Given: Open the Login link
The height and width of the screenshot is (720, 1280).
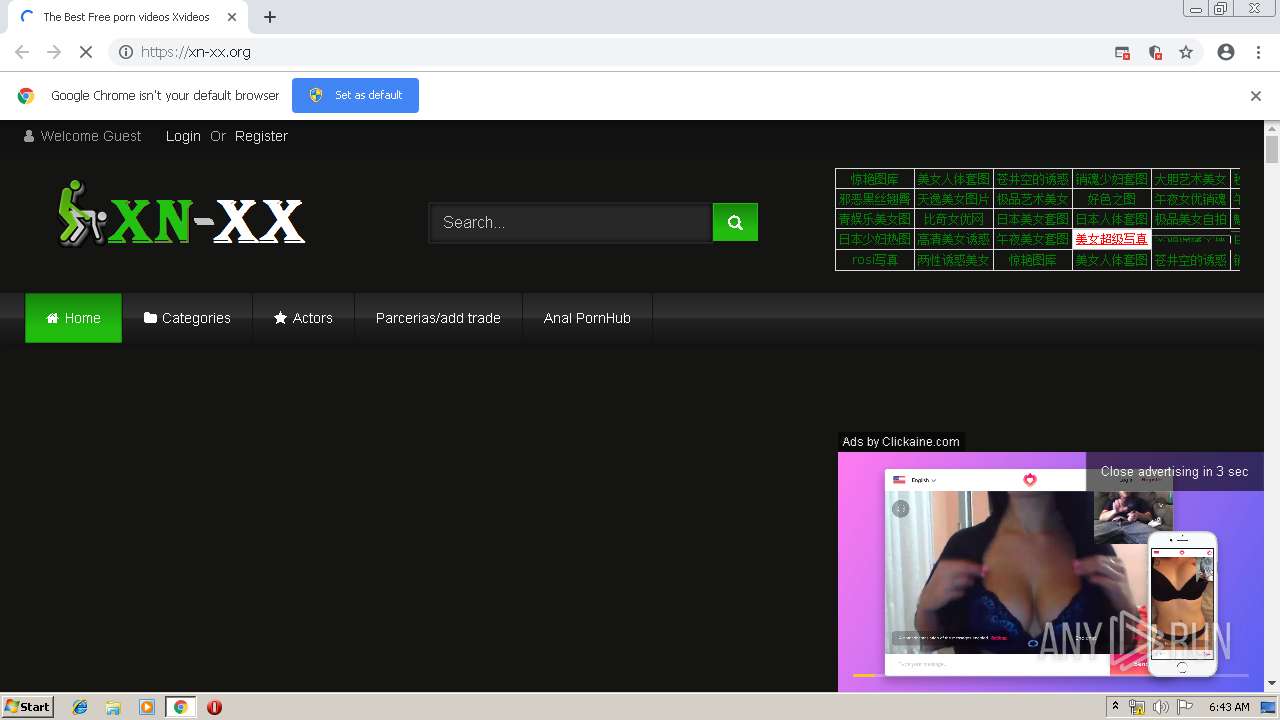Looking at the screenshot, I should pyautogui.click(x=183, y=136).
